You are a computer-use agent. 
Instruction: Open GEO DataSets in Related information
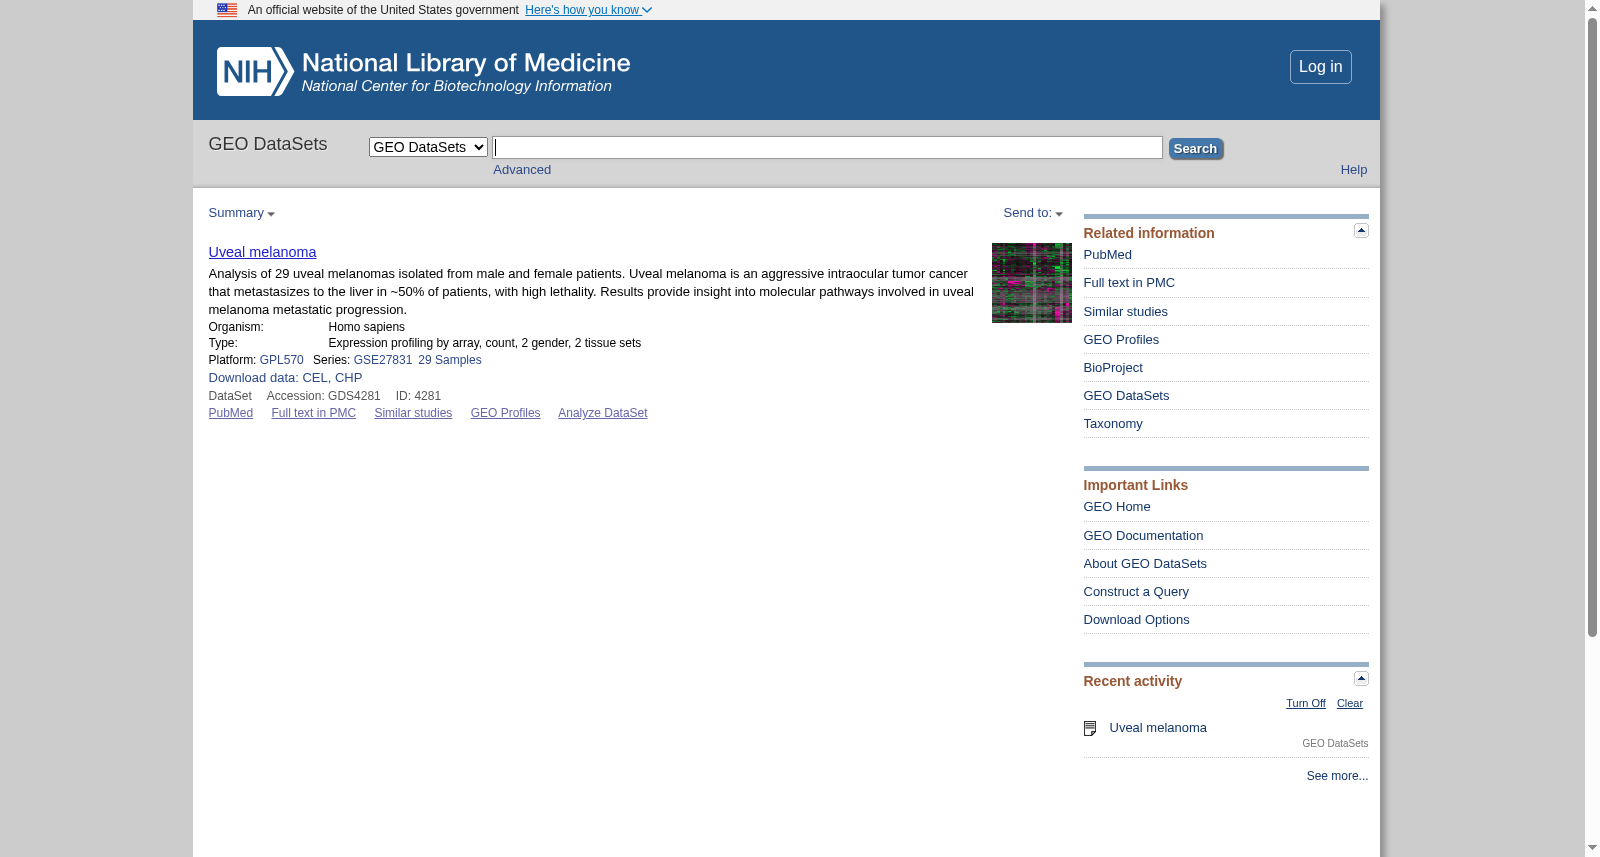(x=1126, y=396)
